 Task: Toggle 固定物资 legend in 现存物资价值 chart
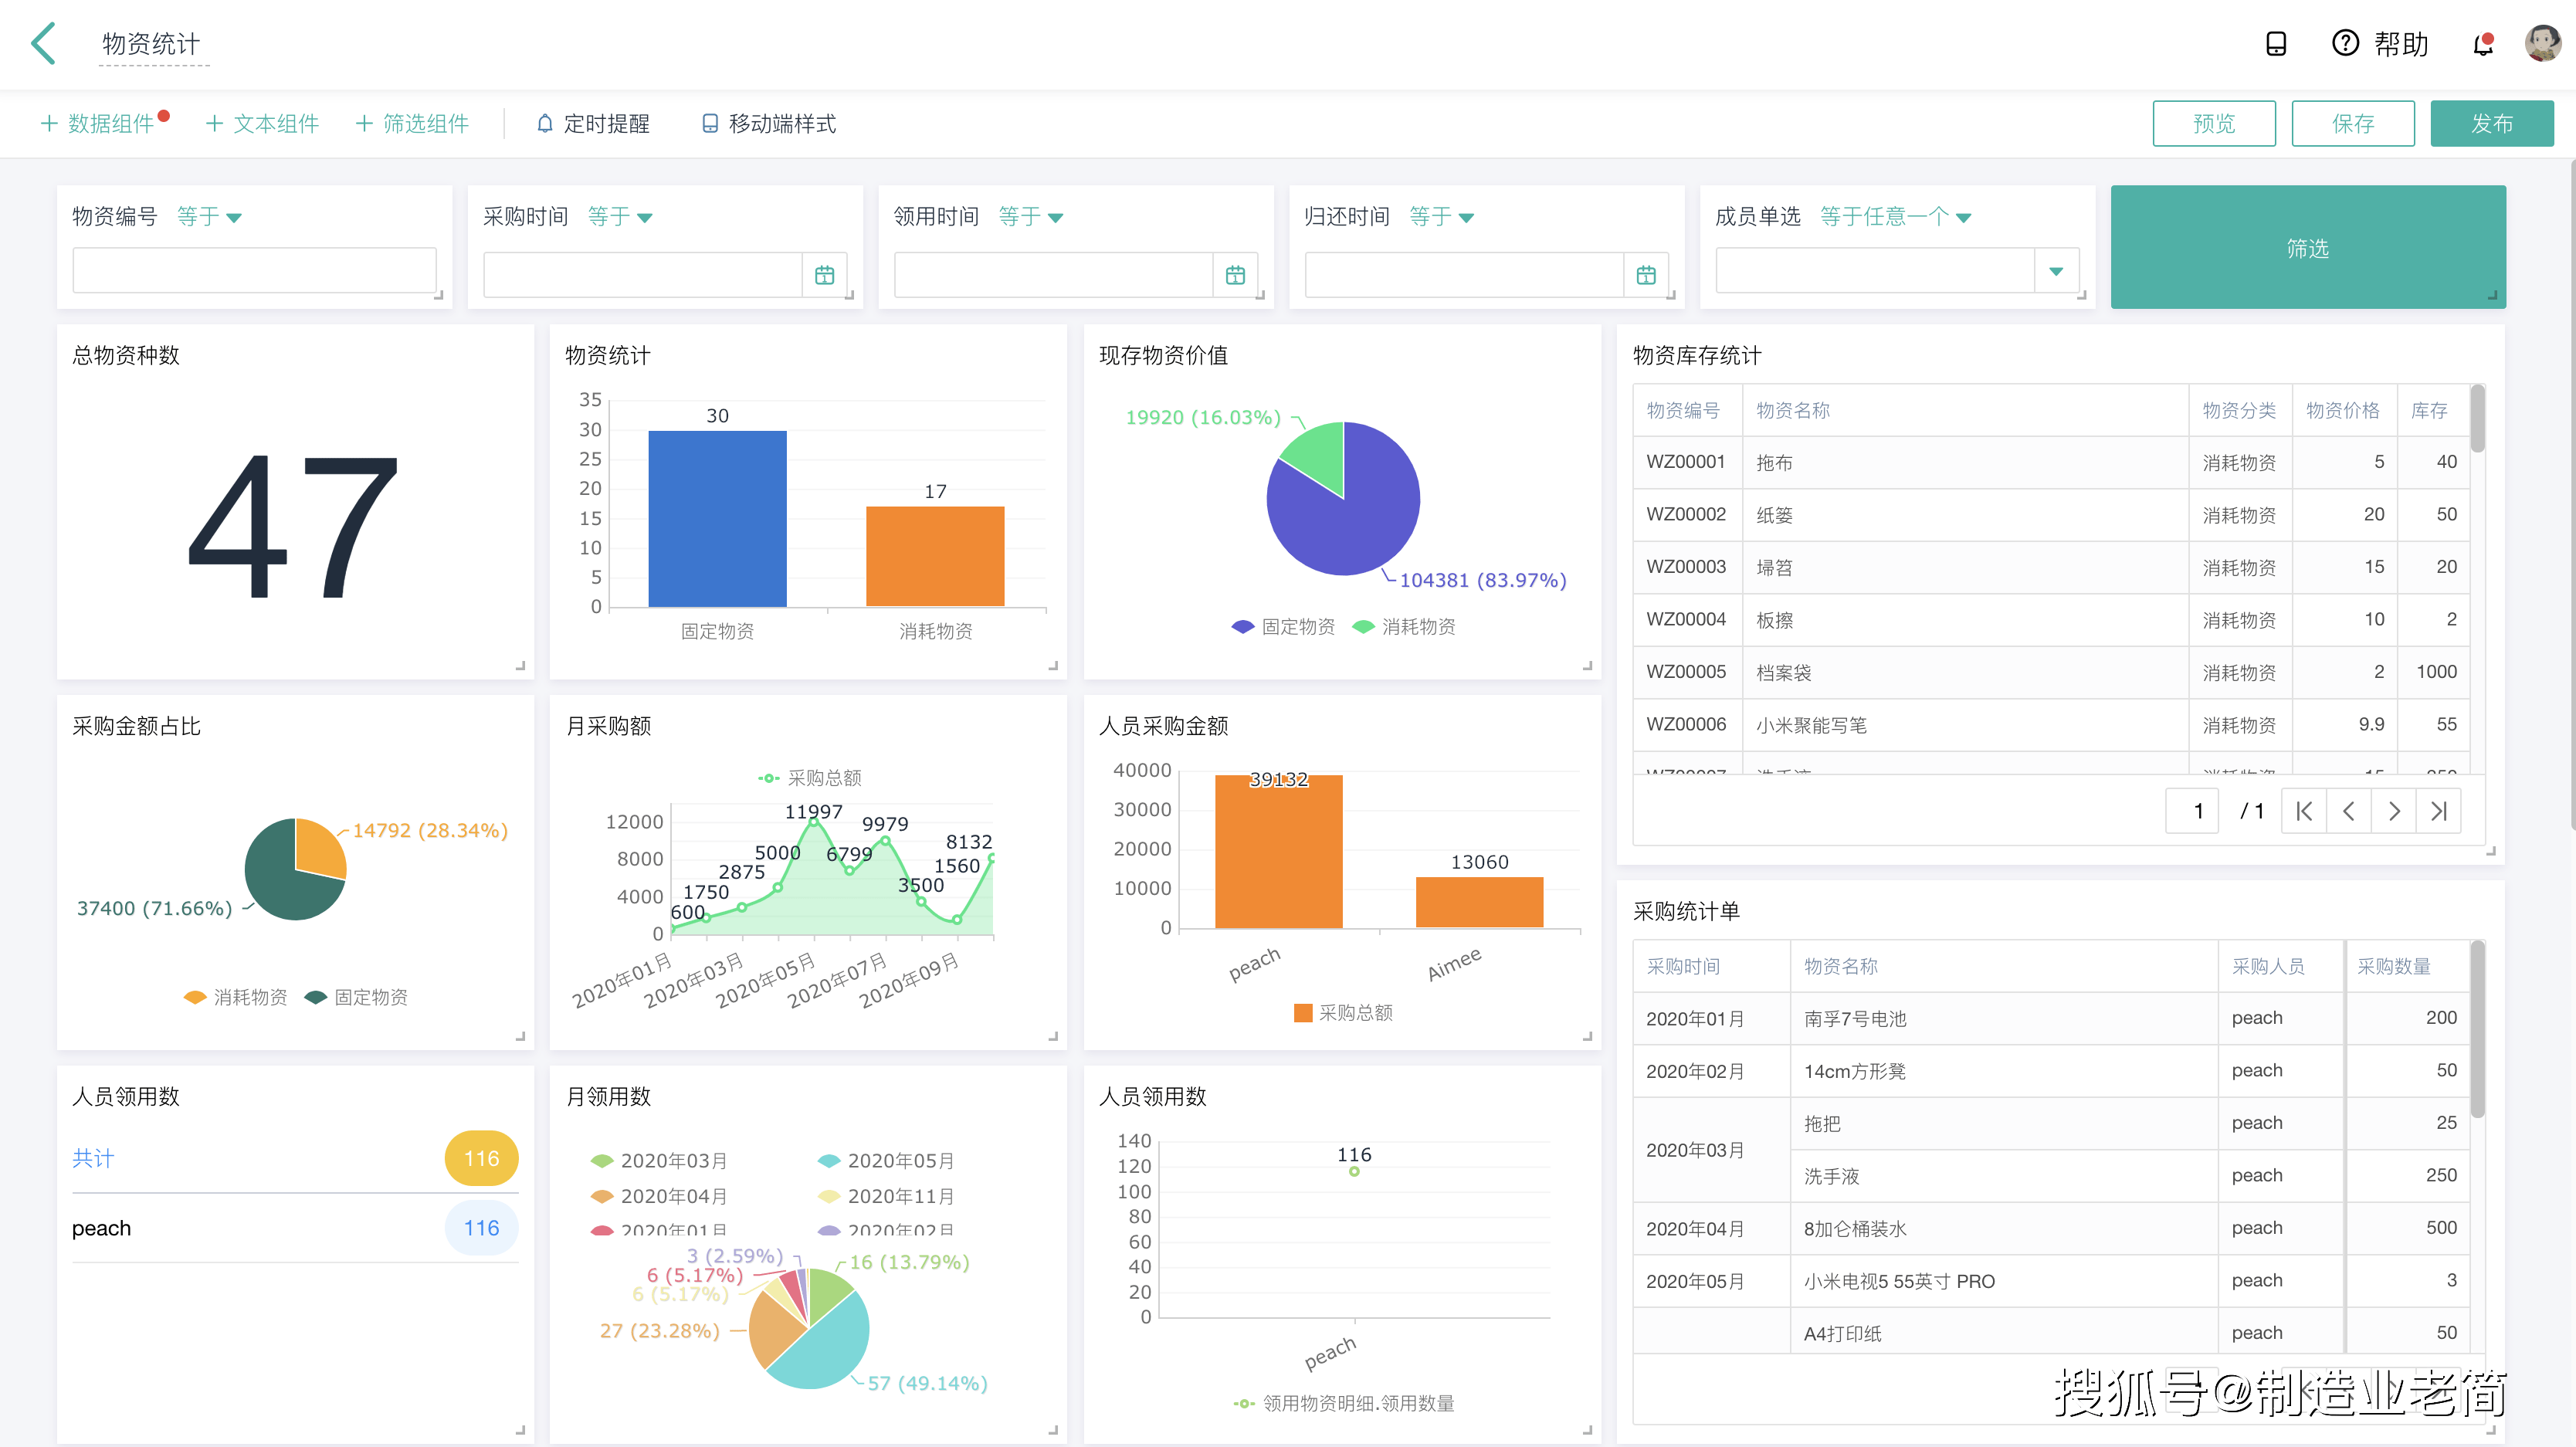(x=1283, y=627)
